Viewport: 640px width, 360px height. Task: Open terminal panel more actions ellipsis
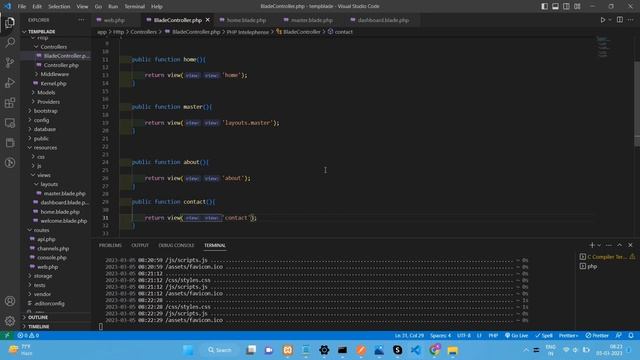(x=609, y=245)
